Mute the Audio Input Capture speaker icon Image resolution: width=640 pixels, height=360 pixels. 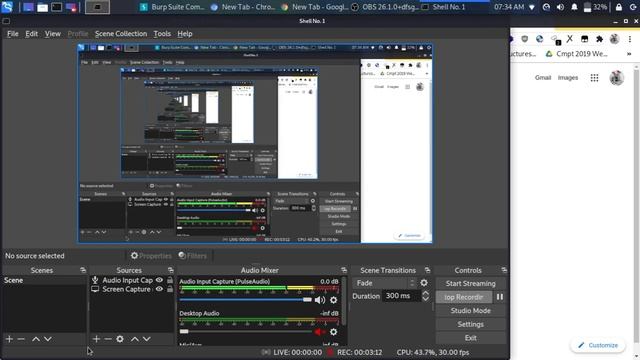coord(320,300)
